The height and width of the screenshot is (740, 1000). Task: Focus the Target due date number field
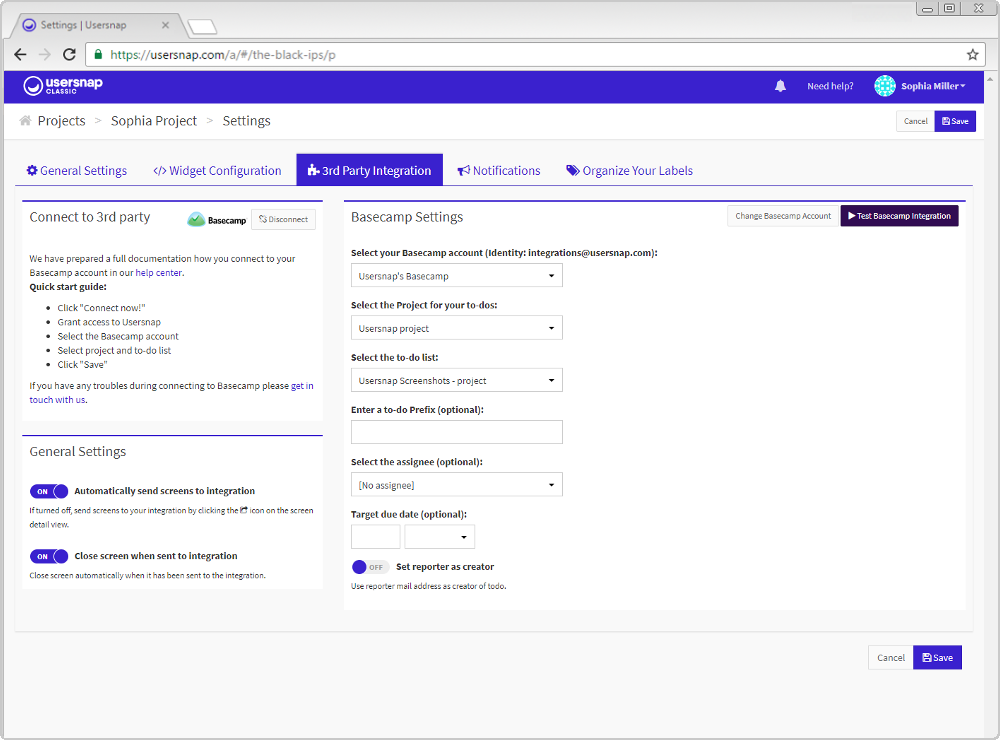(x=376, y=537)
